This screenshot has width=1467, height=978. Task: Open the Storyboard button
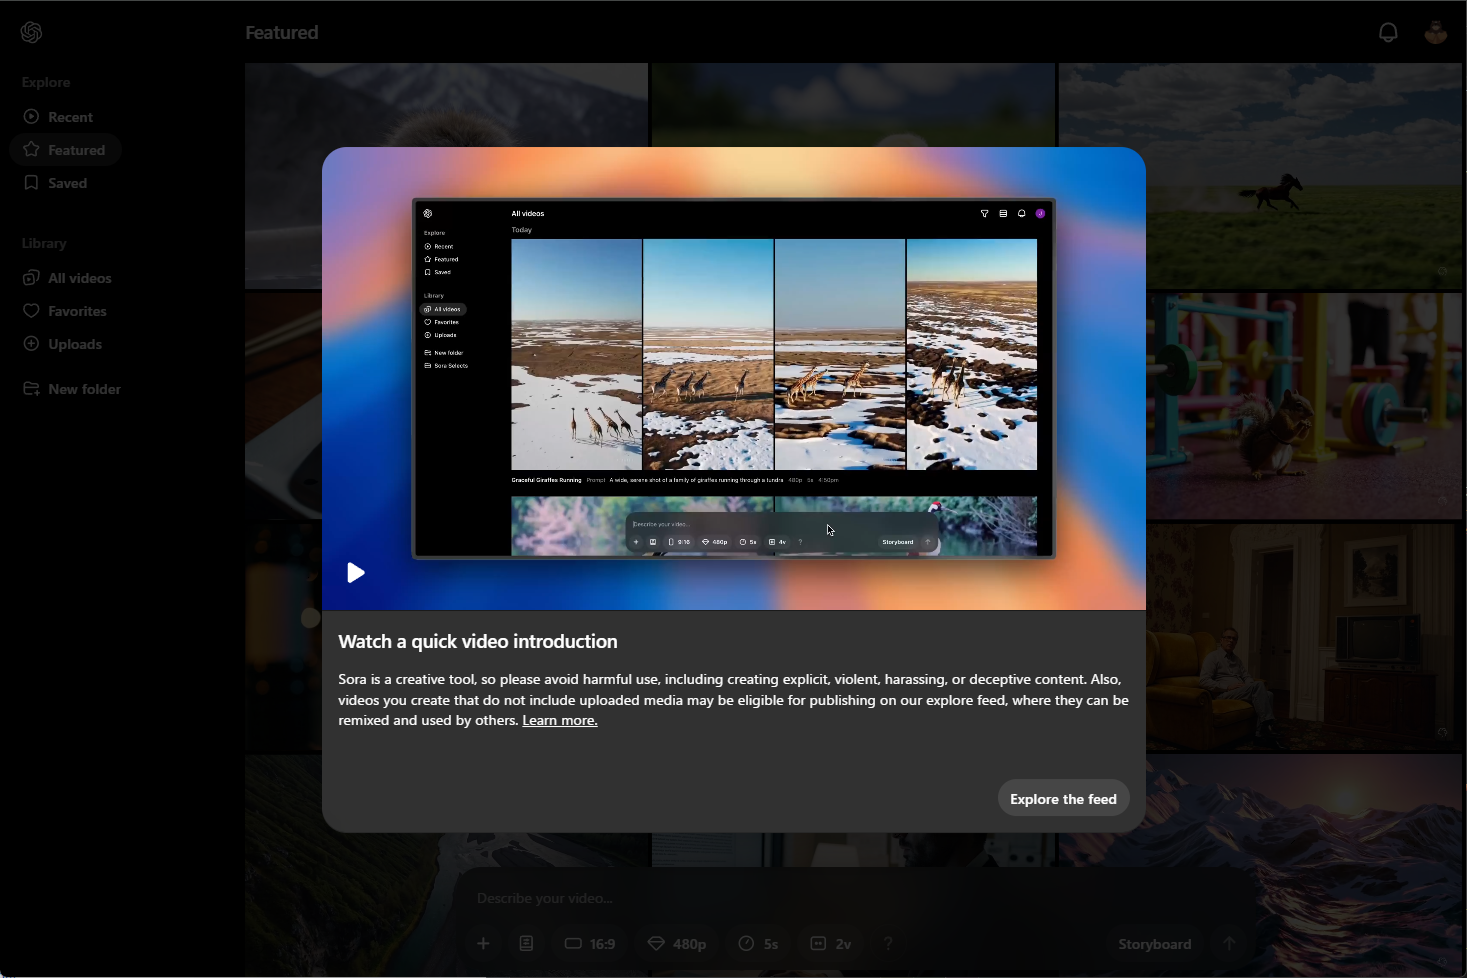1155,944
